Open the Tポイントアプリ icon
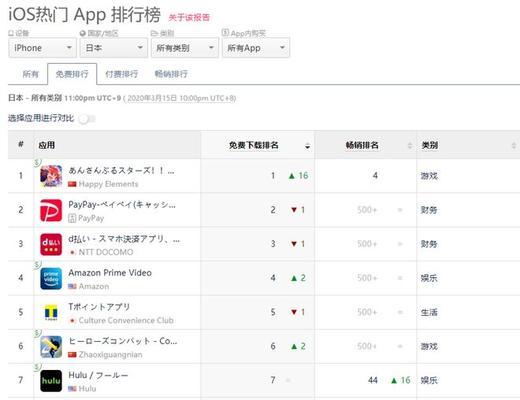The image size is (520, 400). (51, 313)
